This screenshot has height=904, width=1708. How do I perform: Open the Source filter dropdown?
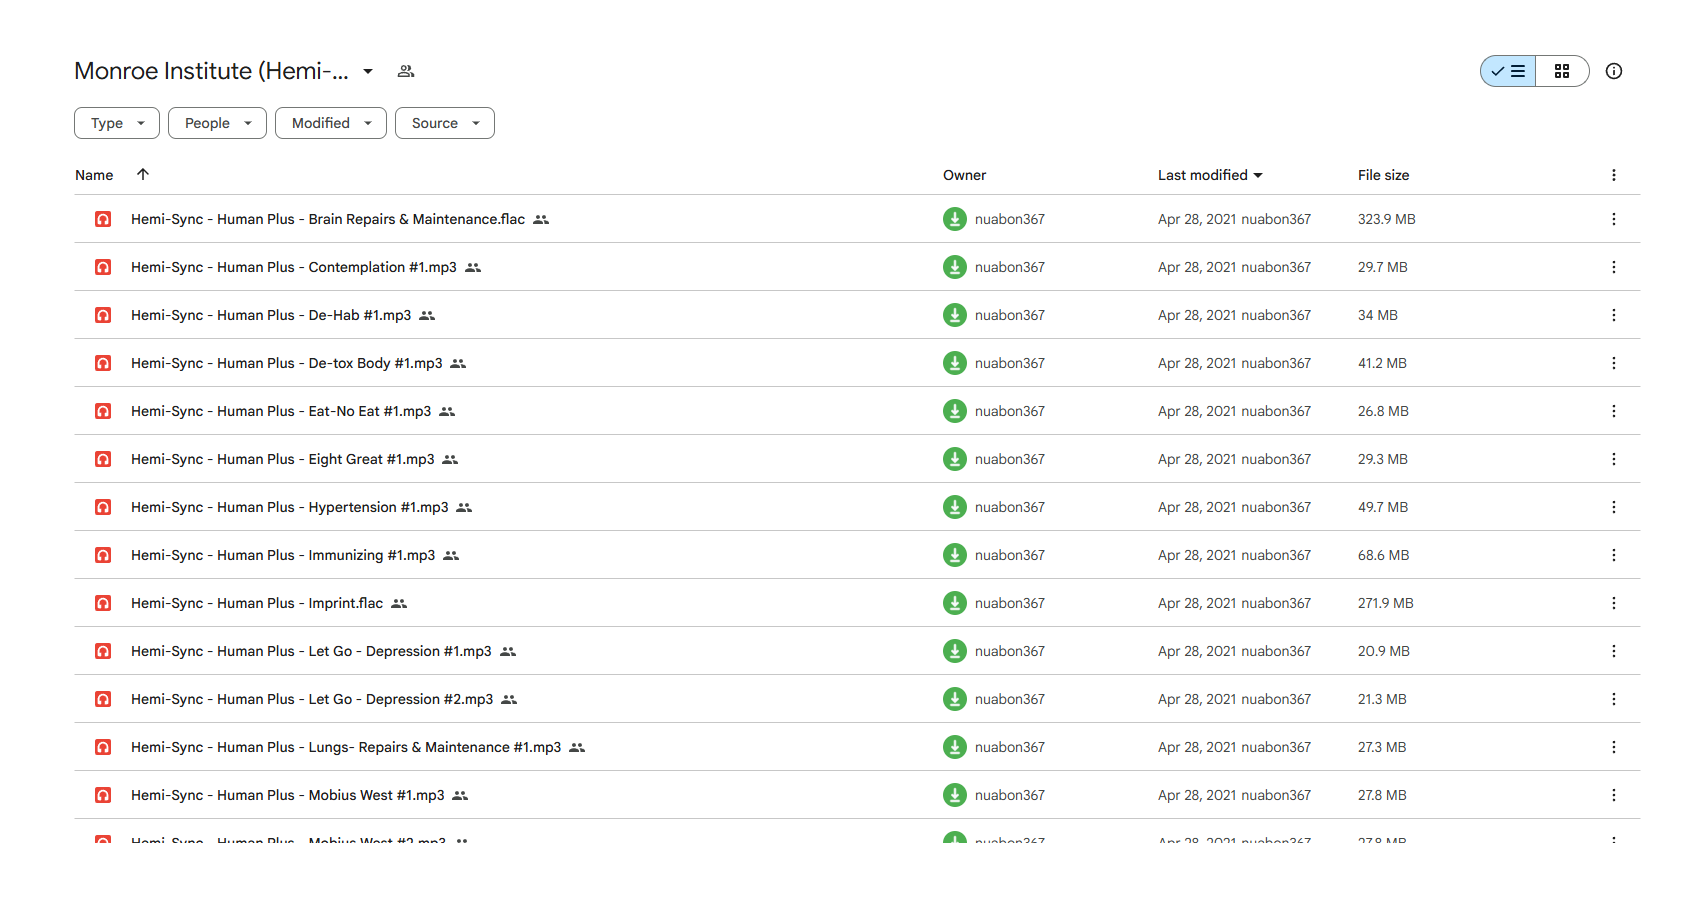click(445, 123)
